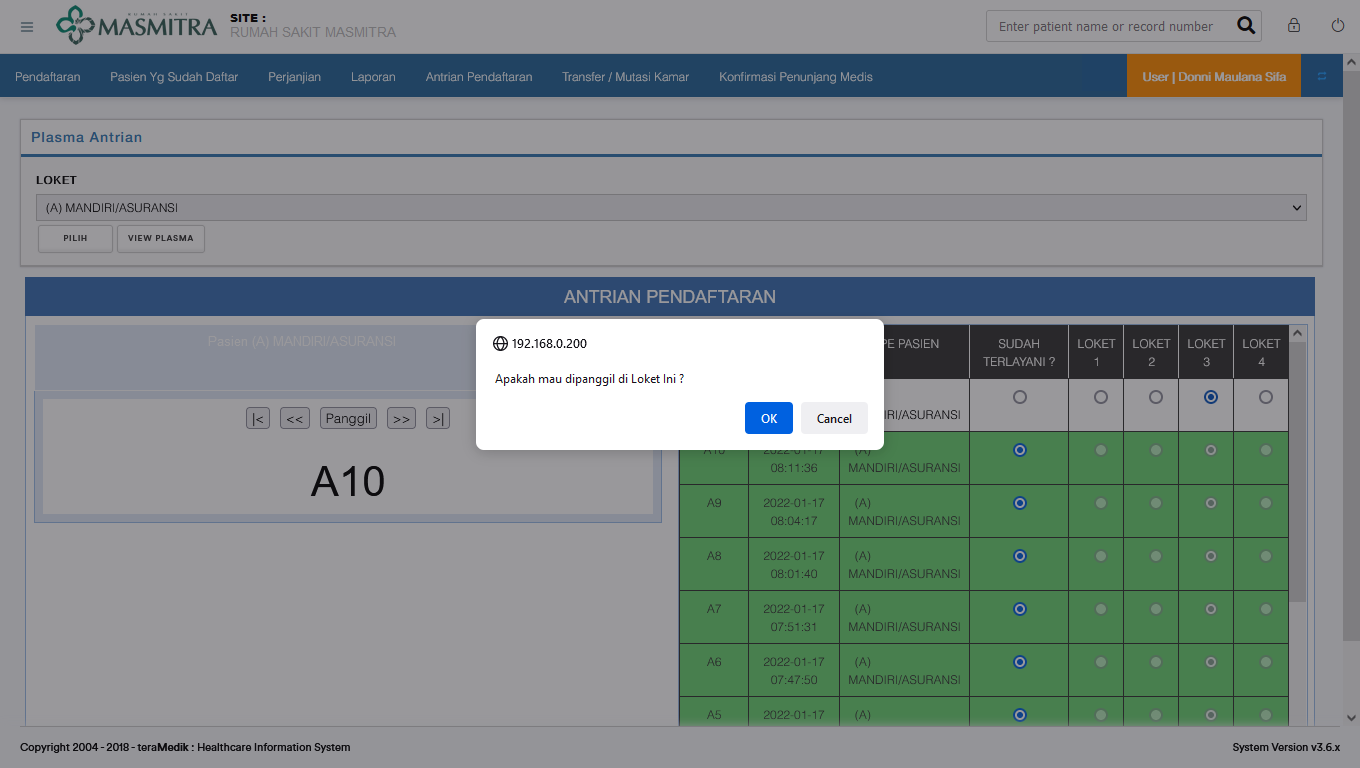Select Loket 2 radio in first row
The image size is (1360, 768).
pos(1156,397)
